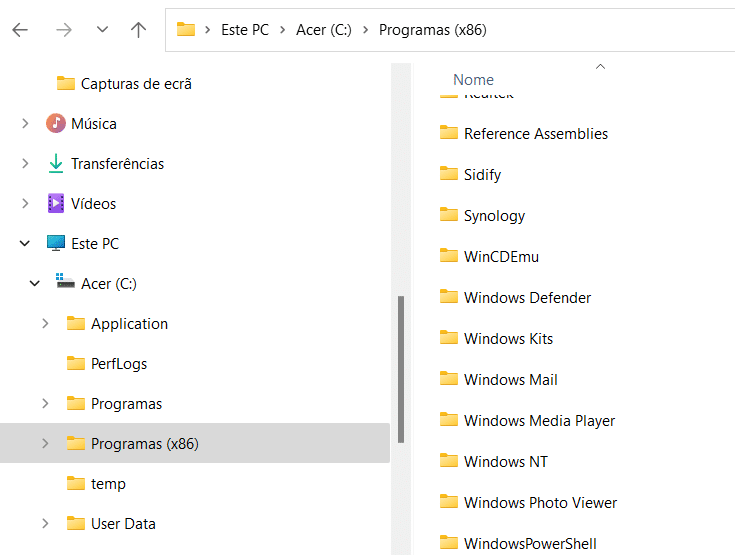
Task: Click the Reference Assemblies folder icon
Action: [449, 133]
